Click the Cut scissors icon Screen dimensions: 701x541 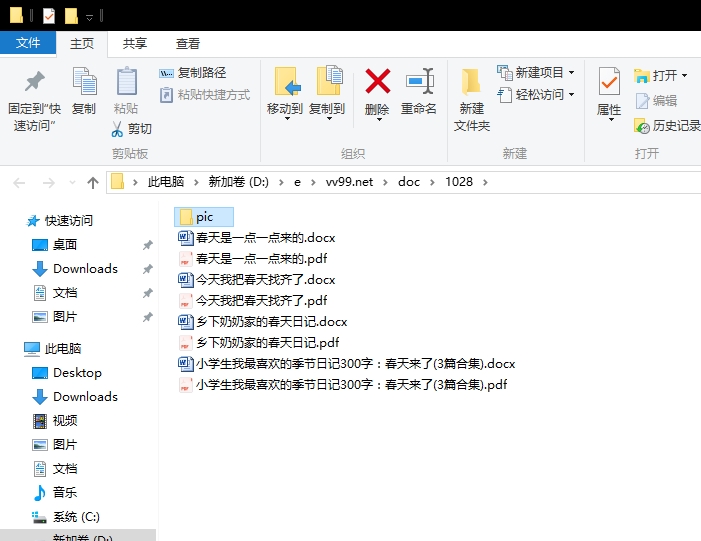point(117,129)
